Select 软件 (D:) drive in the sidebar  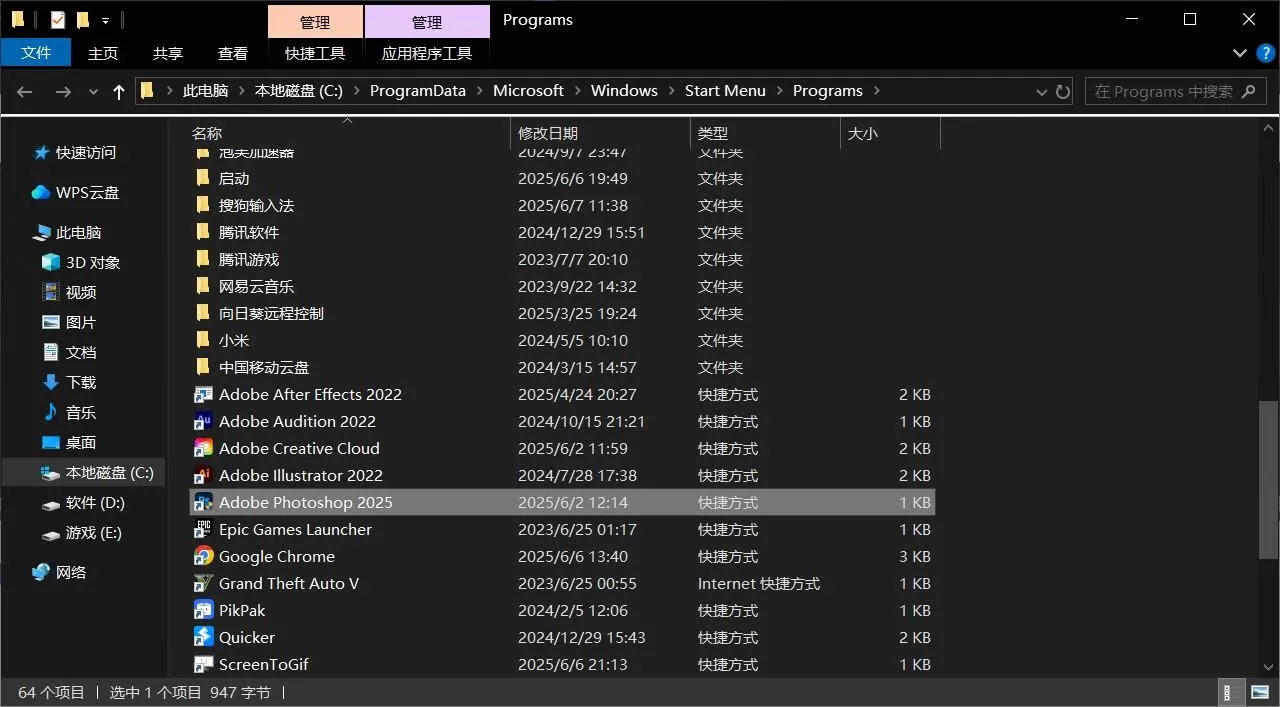pyautogui.click(x=83, y=503)
